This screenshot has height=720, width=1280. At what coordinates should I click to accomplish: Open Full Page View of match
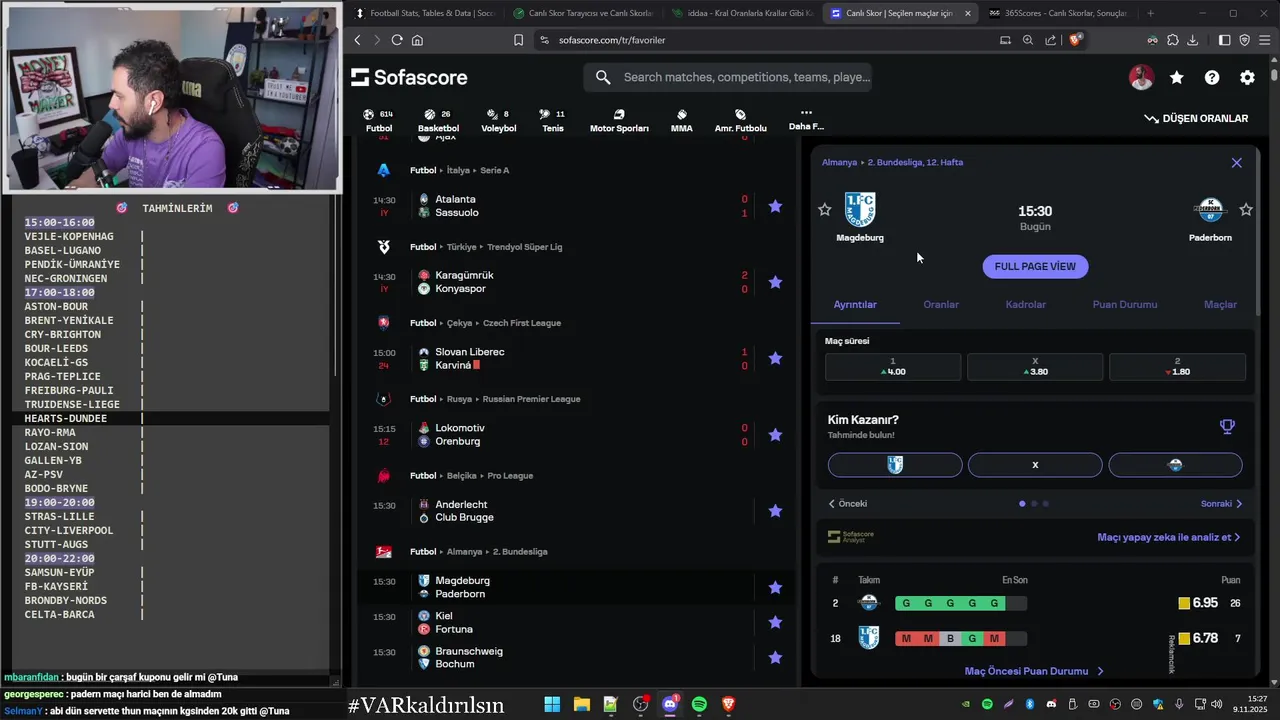coord(1035,266)
